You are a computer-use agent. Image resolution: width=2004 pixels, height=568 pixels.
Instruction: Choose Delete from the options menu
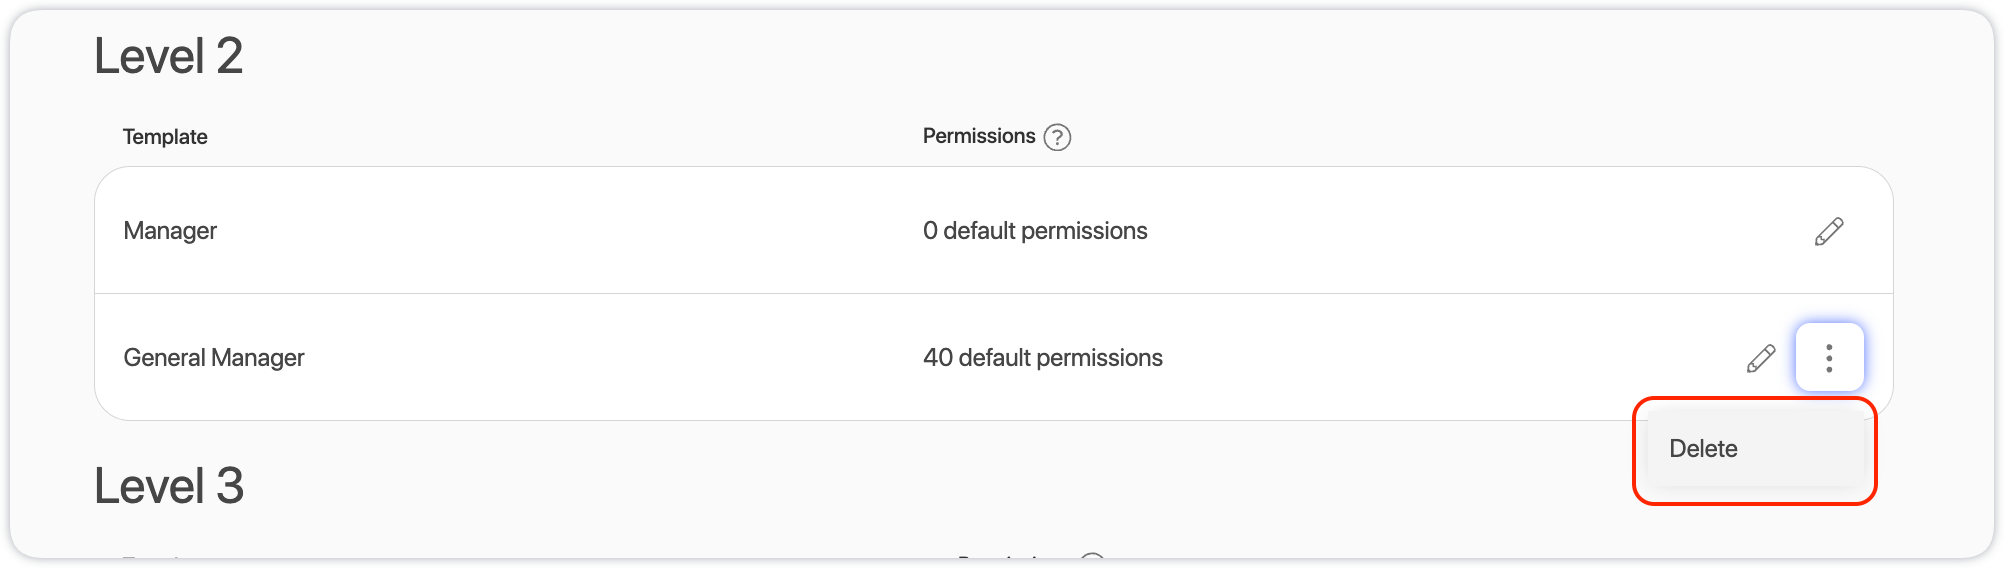1704,449
